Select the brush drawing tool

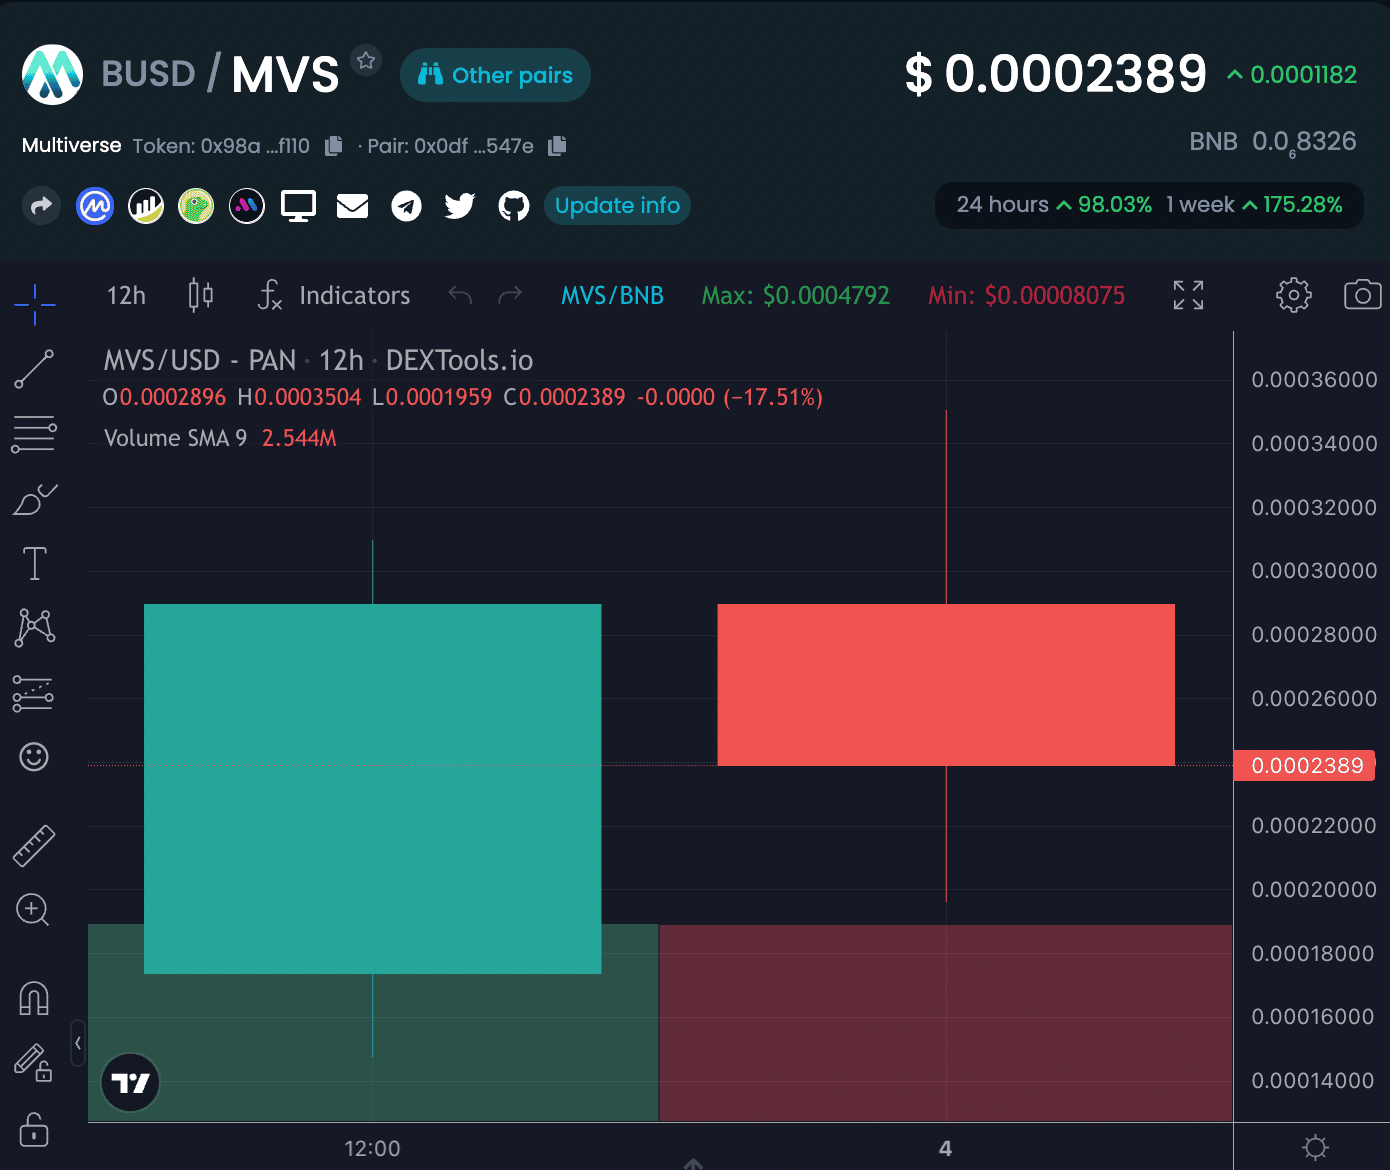tap(35, 499)
